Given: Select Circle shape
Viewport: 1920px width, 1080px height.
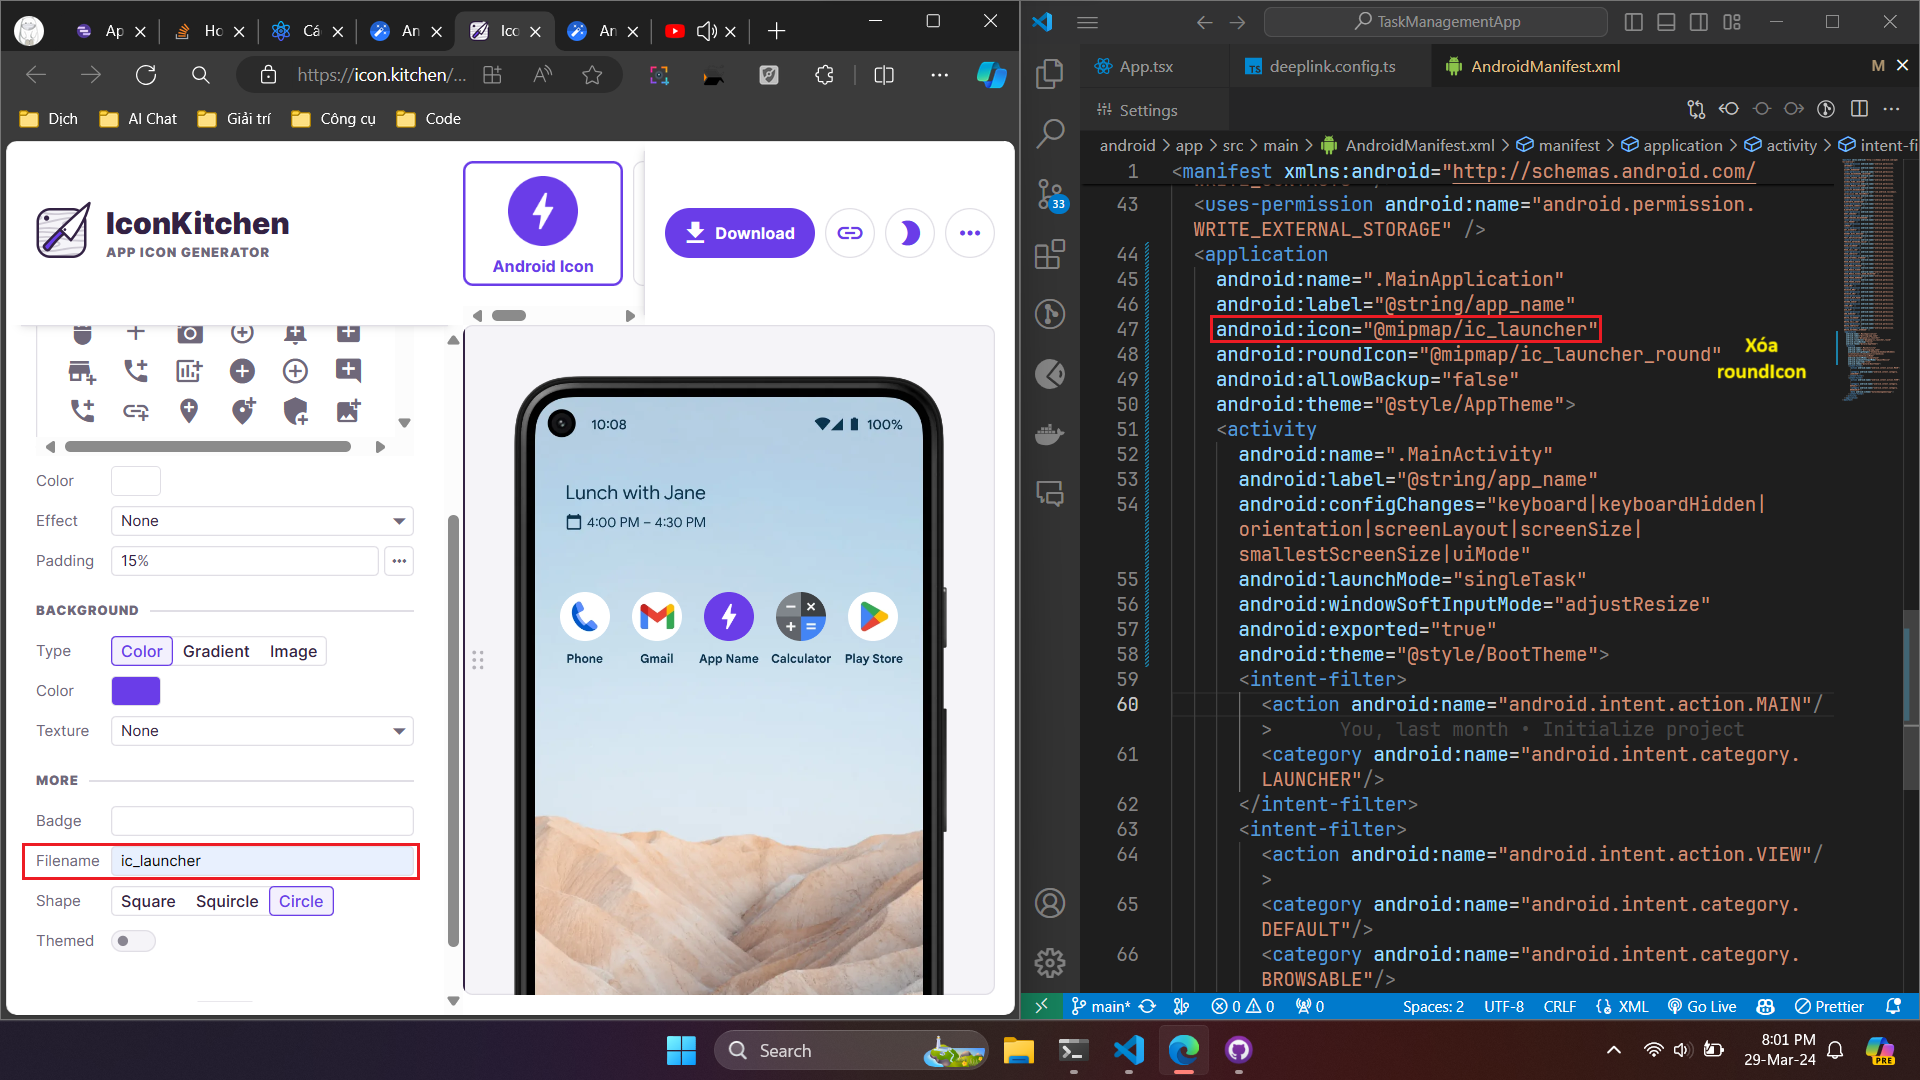Looking at the screenshot, I should click(x=301, y=901).
